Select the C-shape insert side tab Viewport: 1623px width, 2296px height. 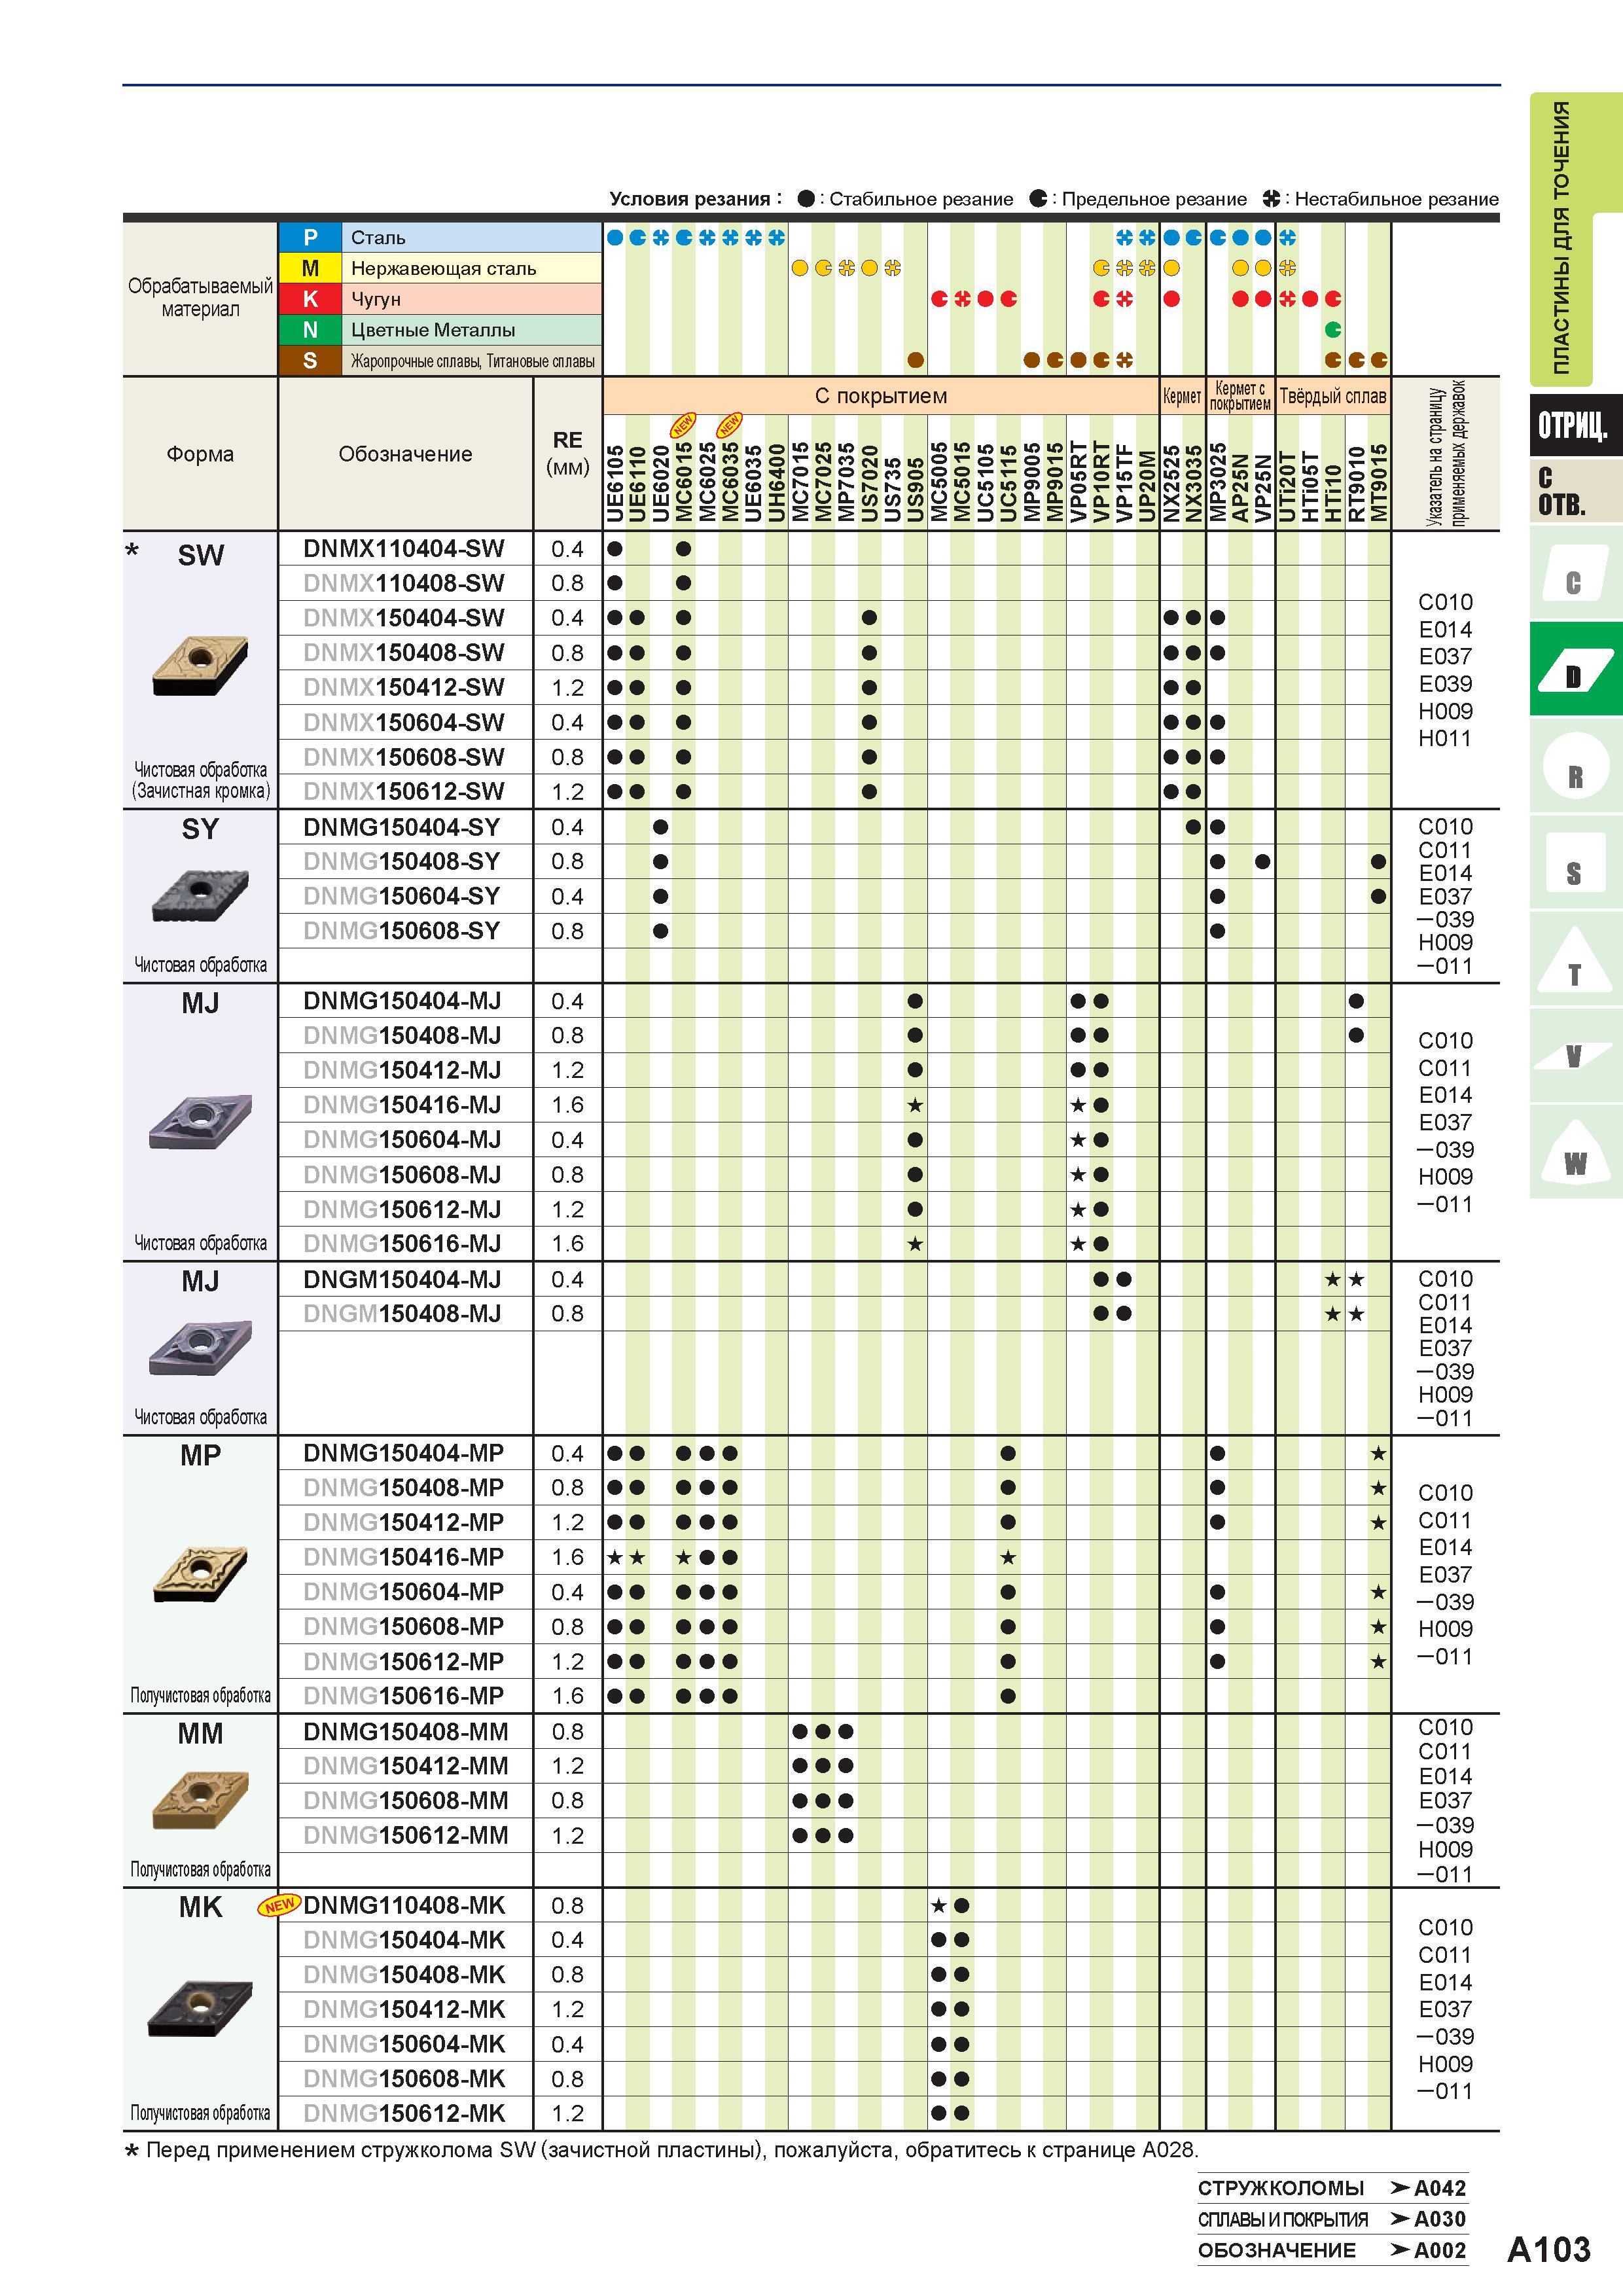pyautogui.click(x=1575, y=573)
